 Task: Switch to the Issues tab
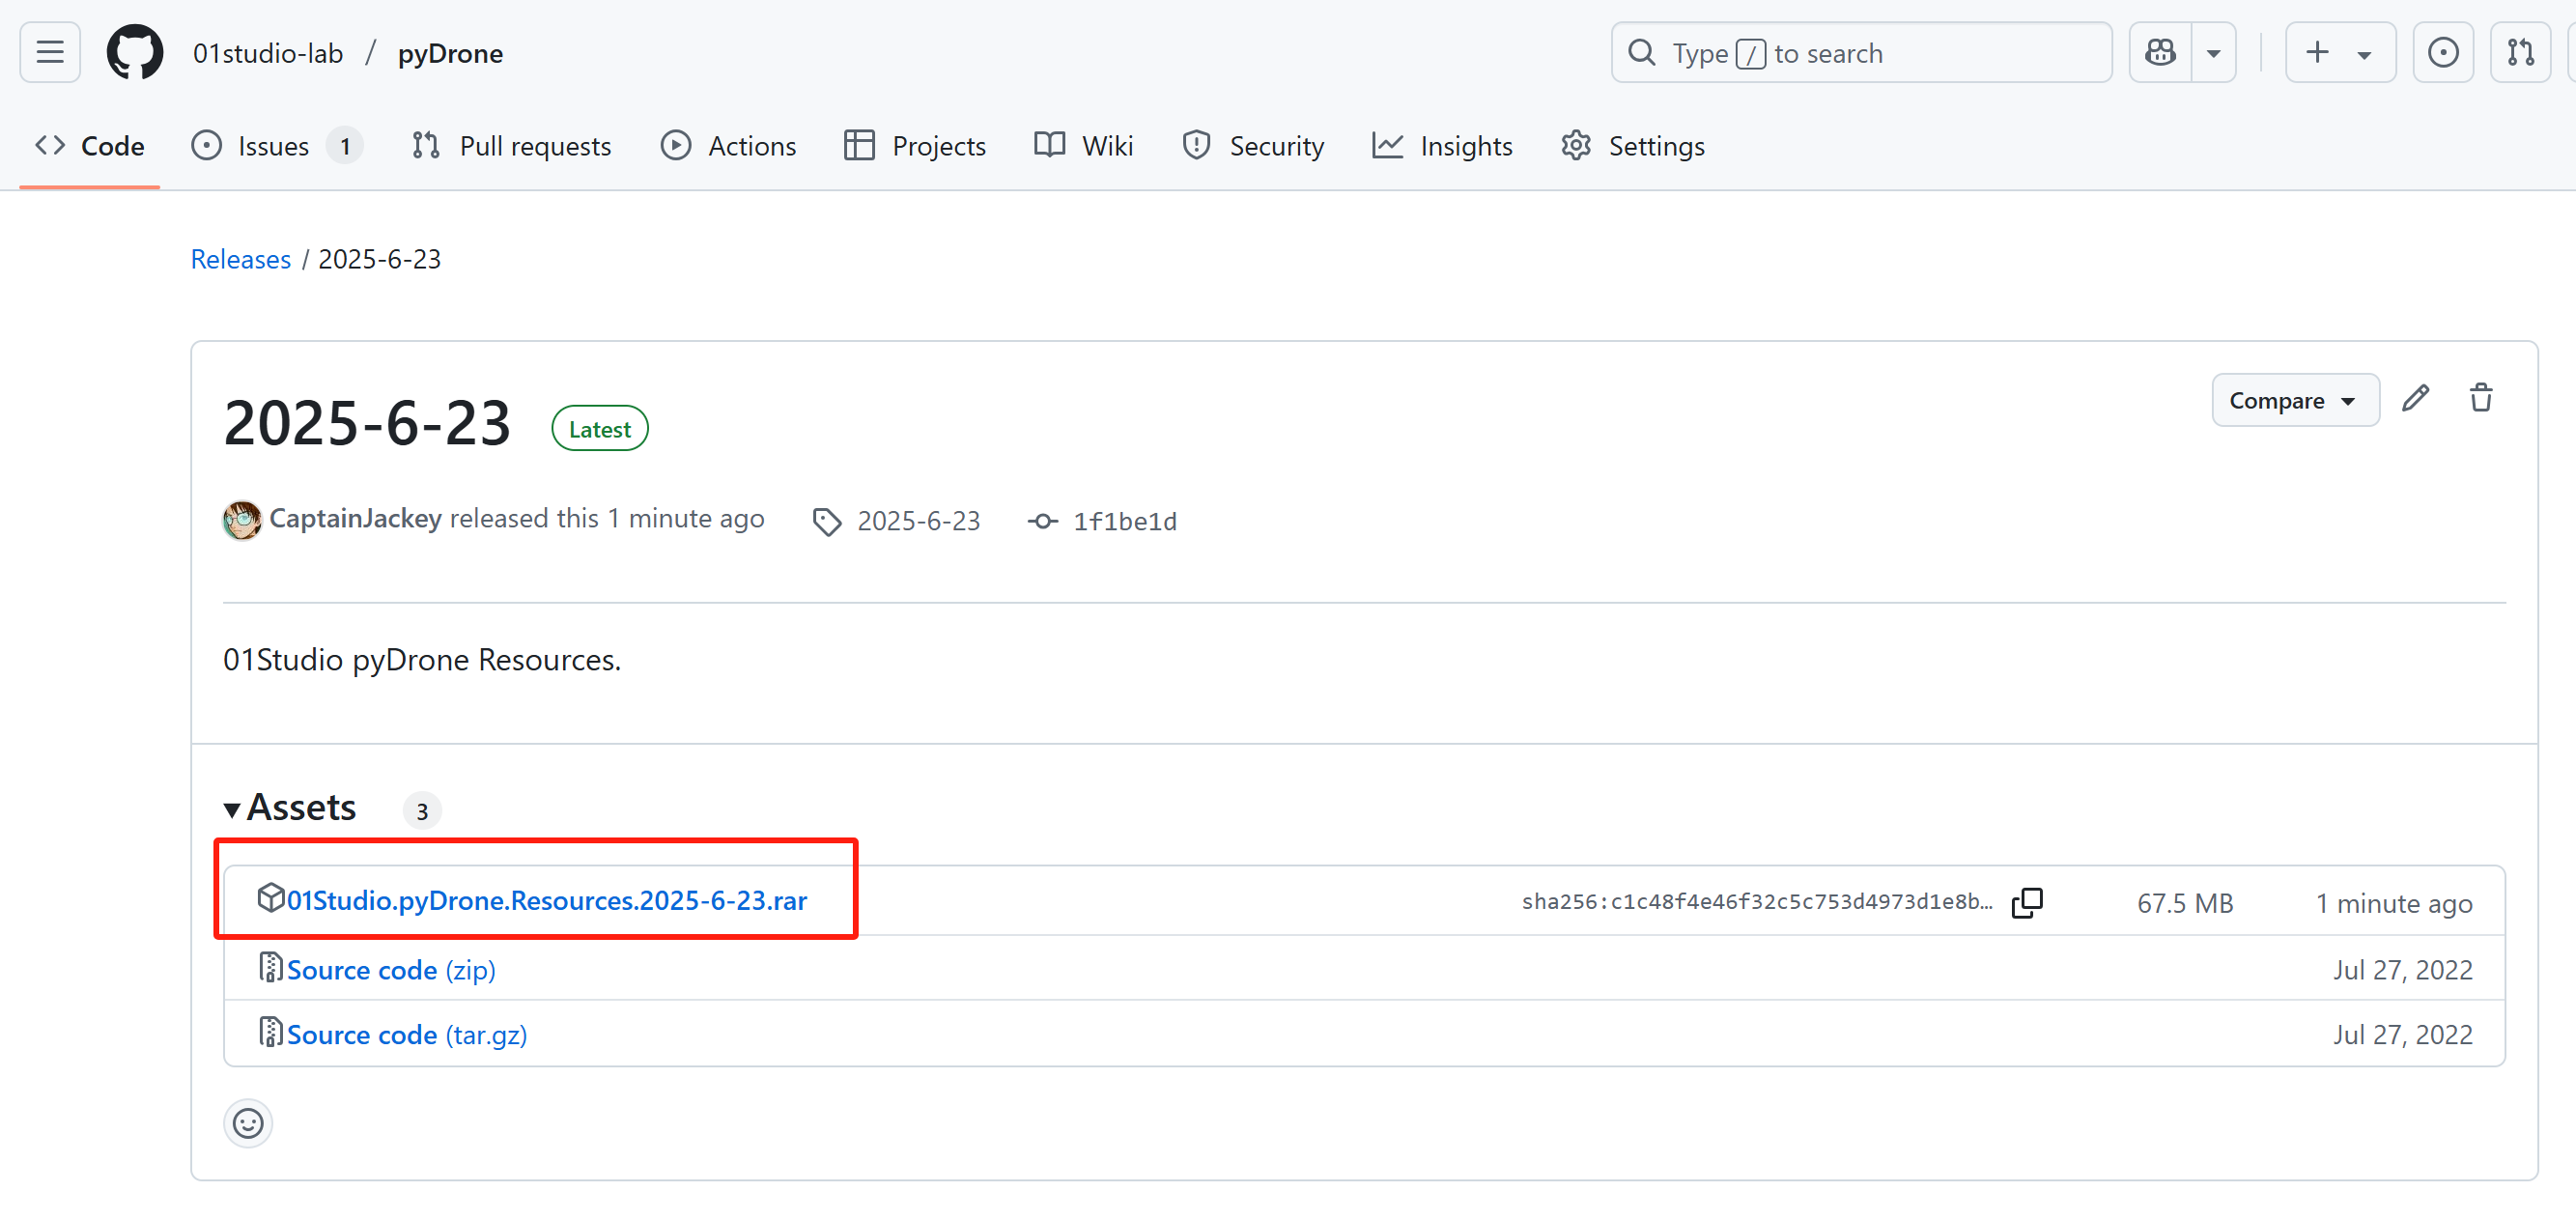(x=276, y=146)
